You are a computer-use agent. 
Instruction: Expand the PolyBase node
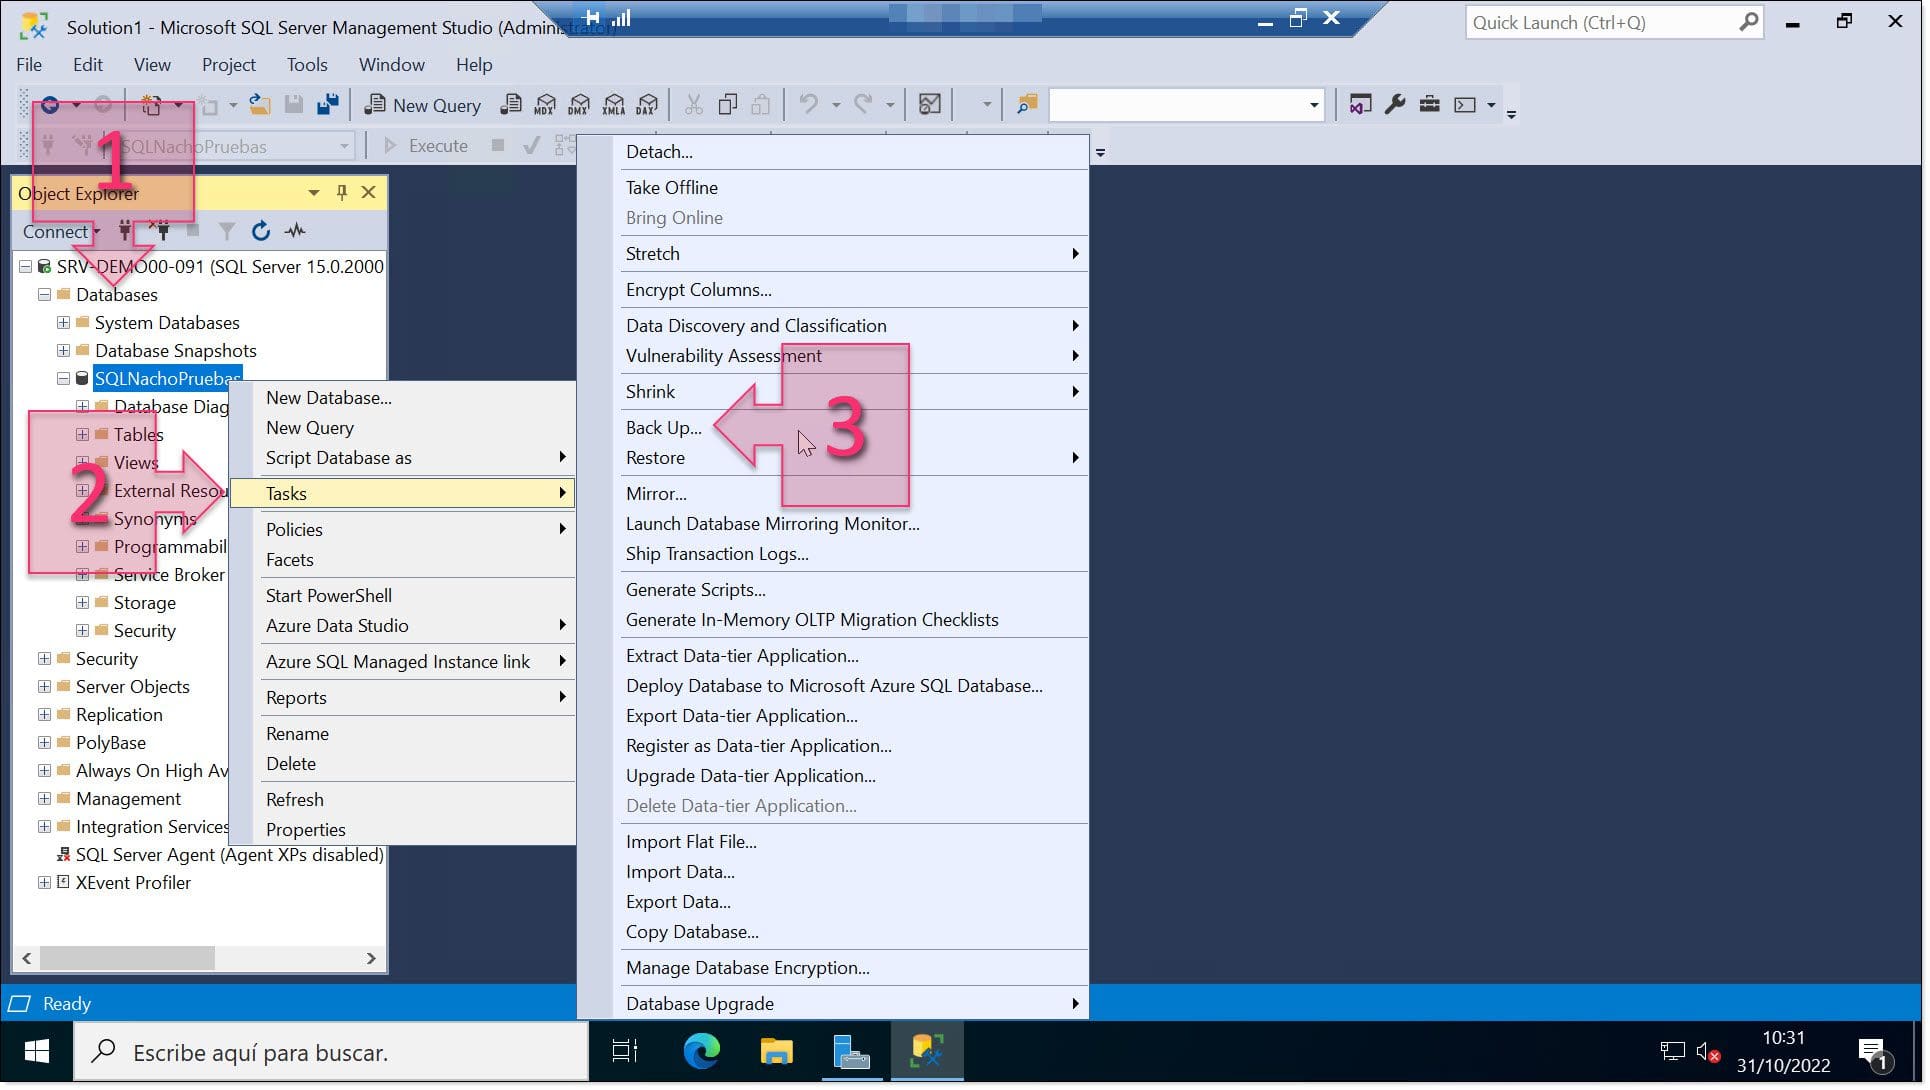coord(44,743)
